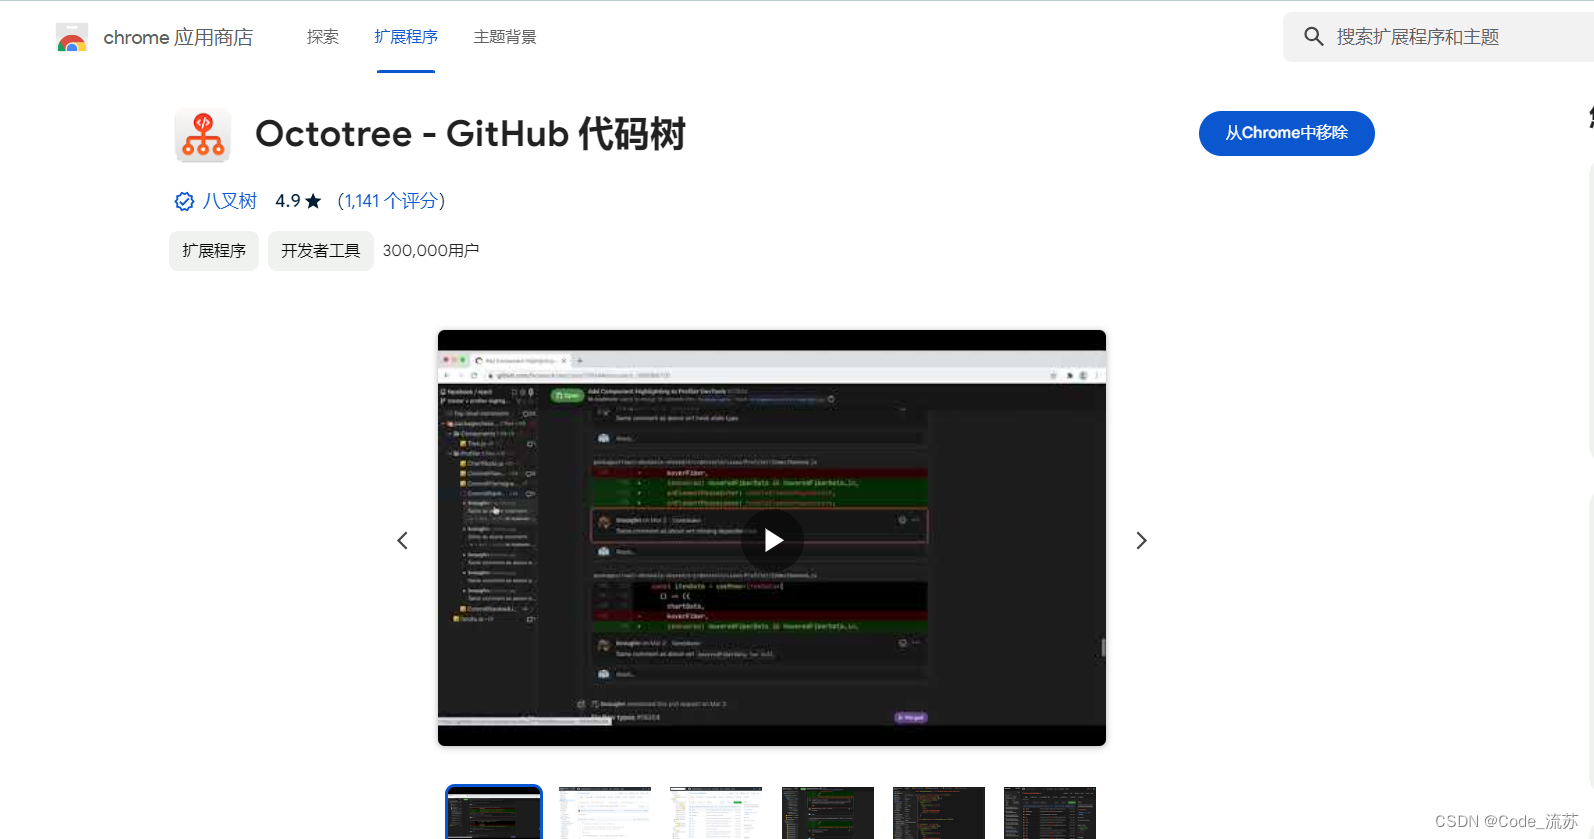Click the verified publisher badge icon
Viewport: 1594px width, 839px height.
(184, 202)
